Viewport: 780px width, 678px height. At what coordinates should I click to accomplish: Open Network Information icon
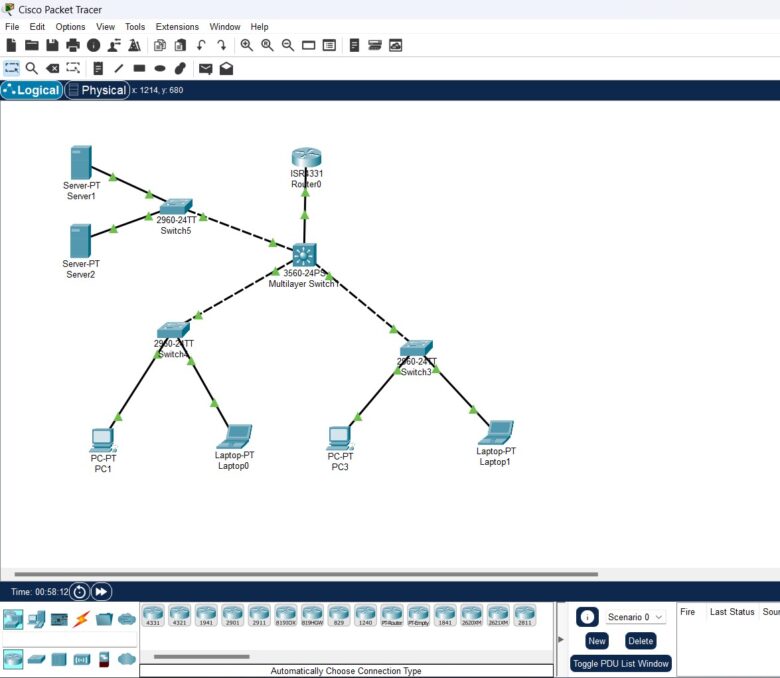point(94,45)
